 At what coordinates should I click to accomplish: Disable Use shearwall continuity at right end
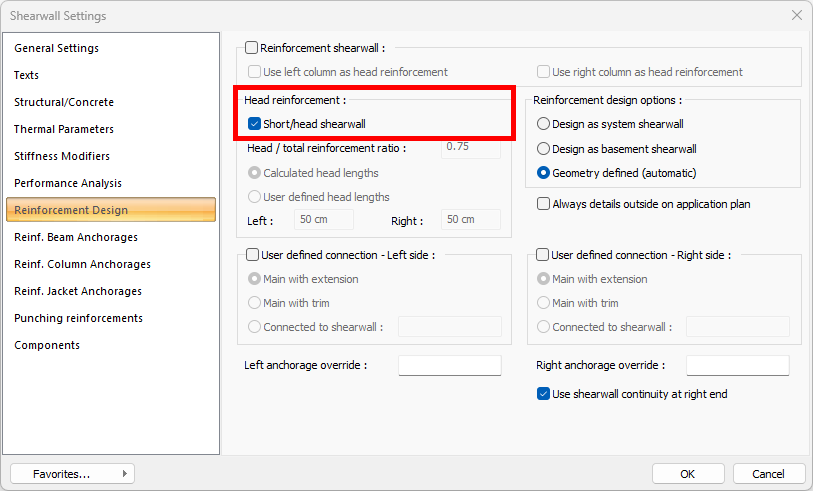[x=544, y=394]
